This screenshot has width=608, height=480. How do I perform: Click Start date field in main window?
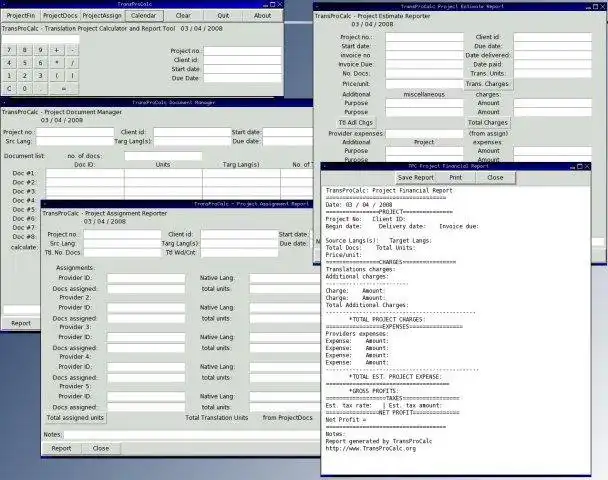[x=242, y=69]
